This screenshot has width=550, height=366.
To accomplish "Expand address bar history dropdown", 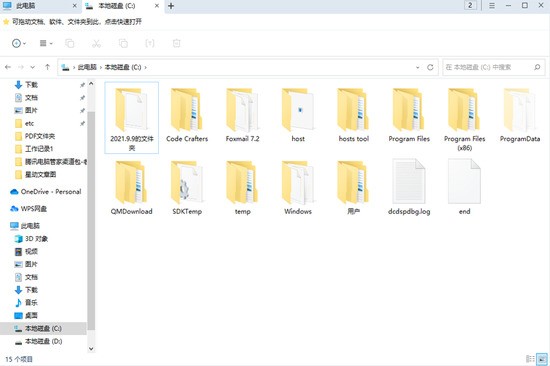I will 417,67.
